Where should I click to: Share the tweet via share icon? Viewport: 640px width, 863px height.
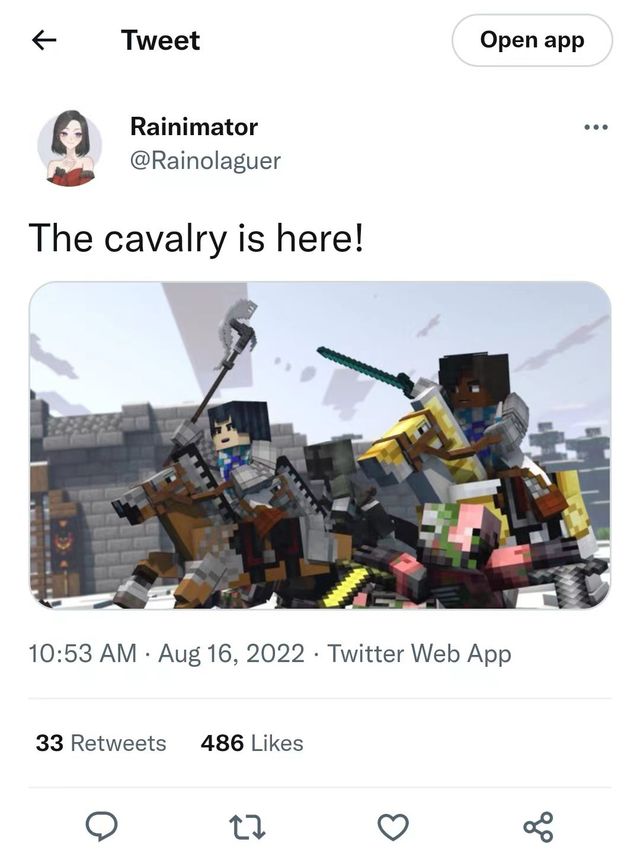point(538,827)
